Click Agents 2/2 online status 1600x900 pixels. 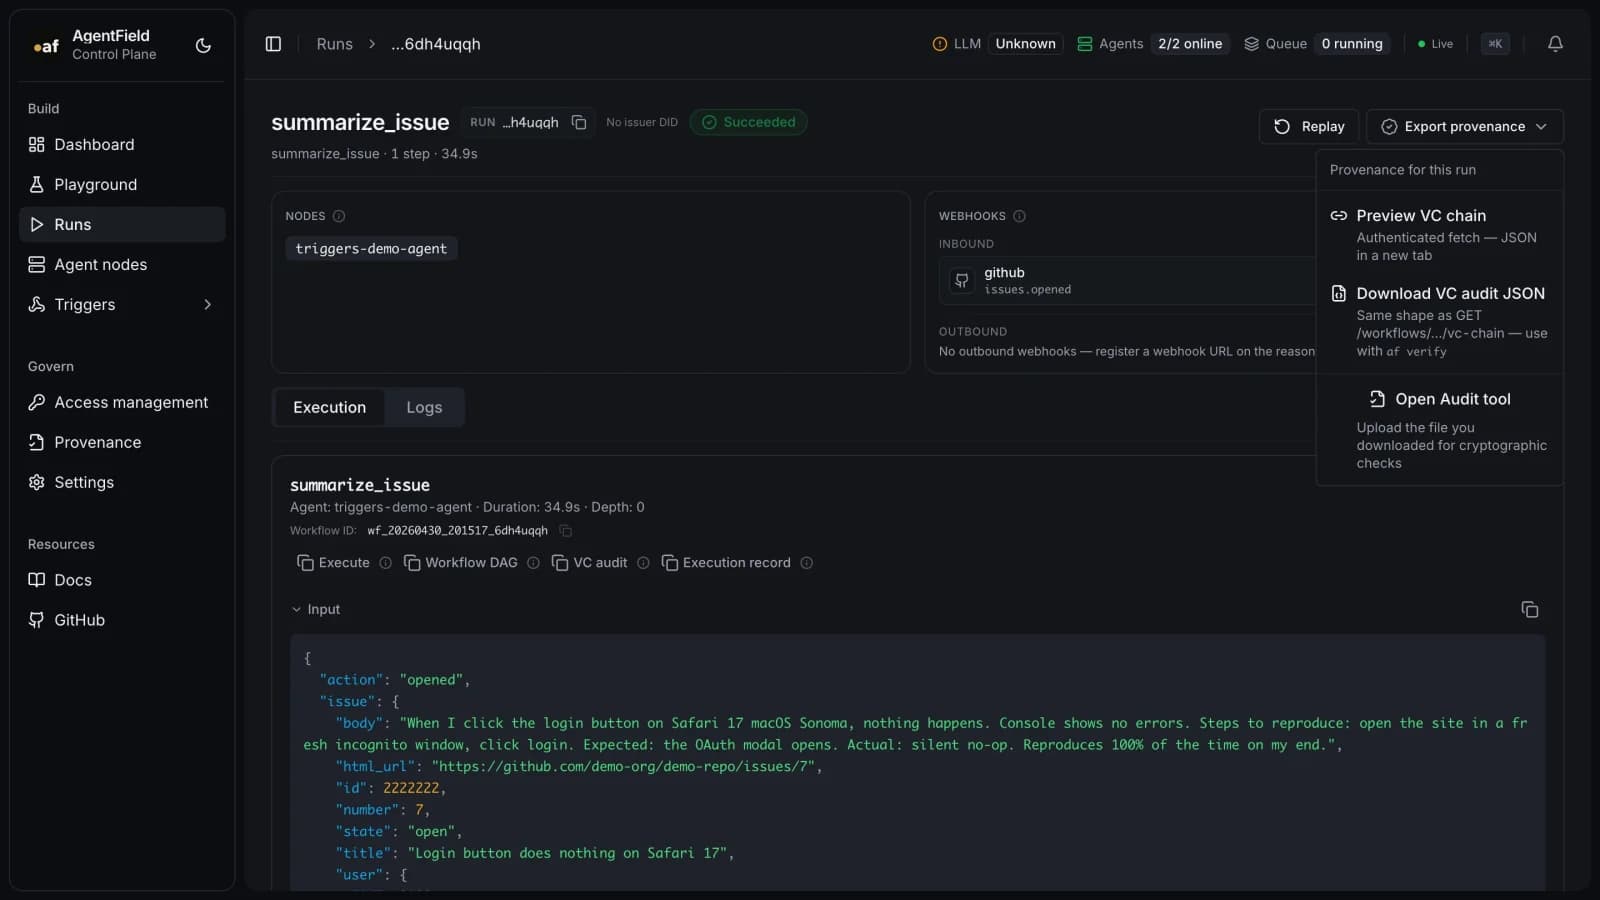tap(1152, 44)
